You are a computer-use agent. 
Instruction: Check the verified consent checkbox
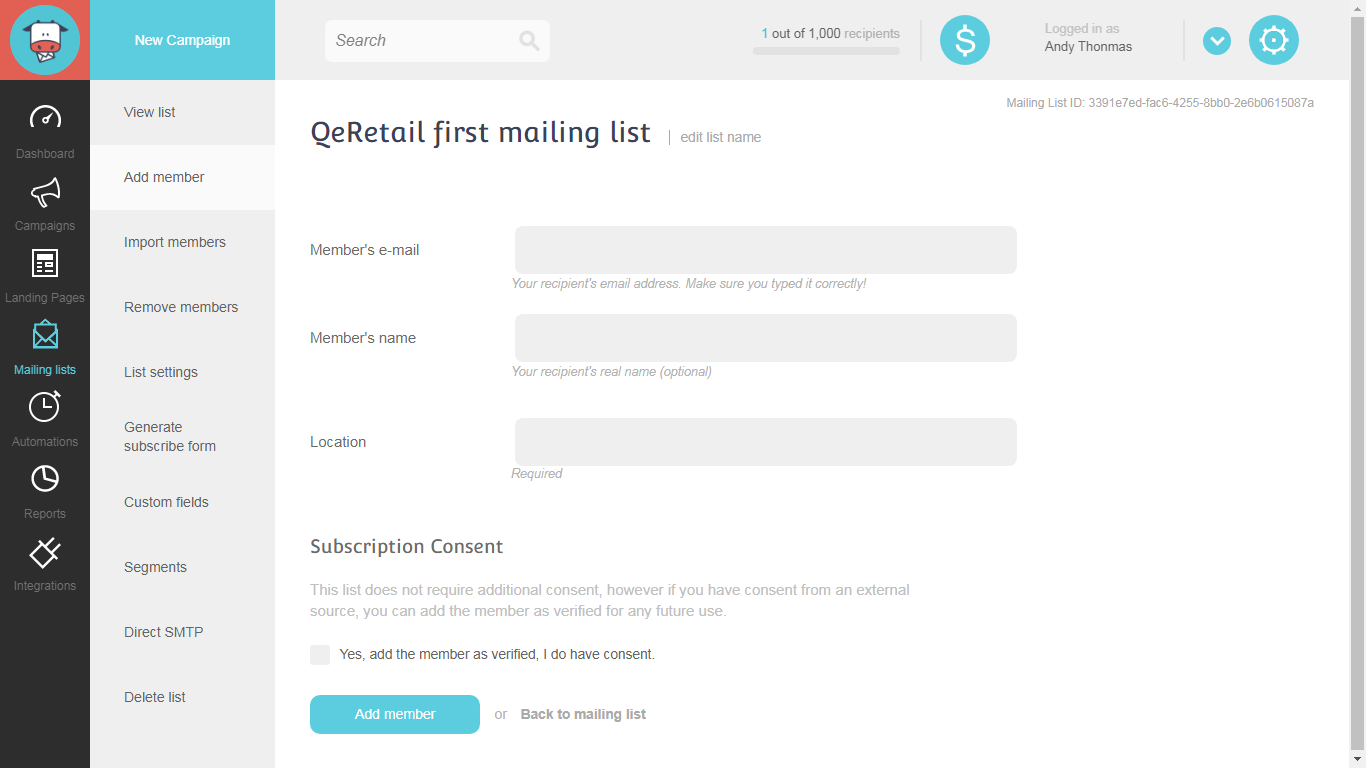coord(320,655)
